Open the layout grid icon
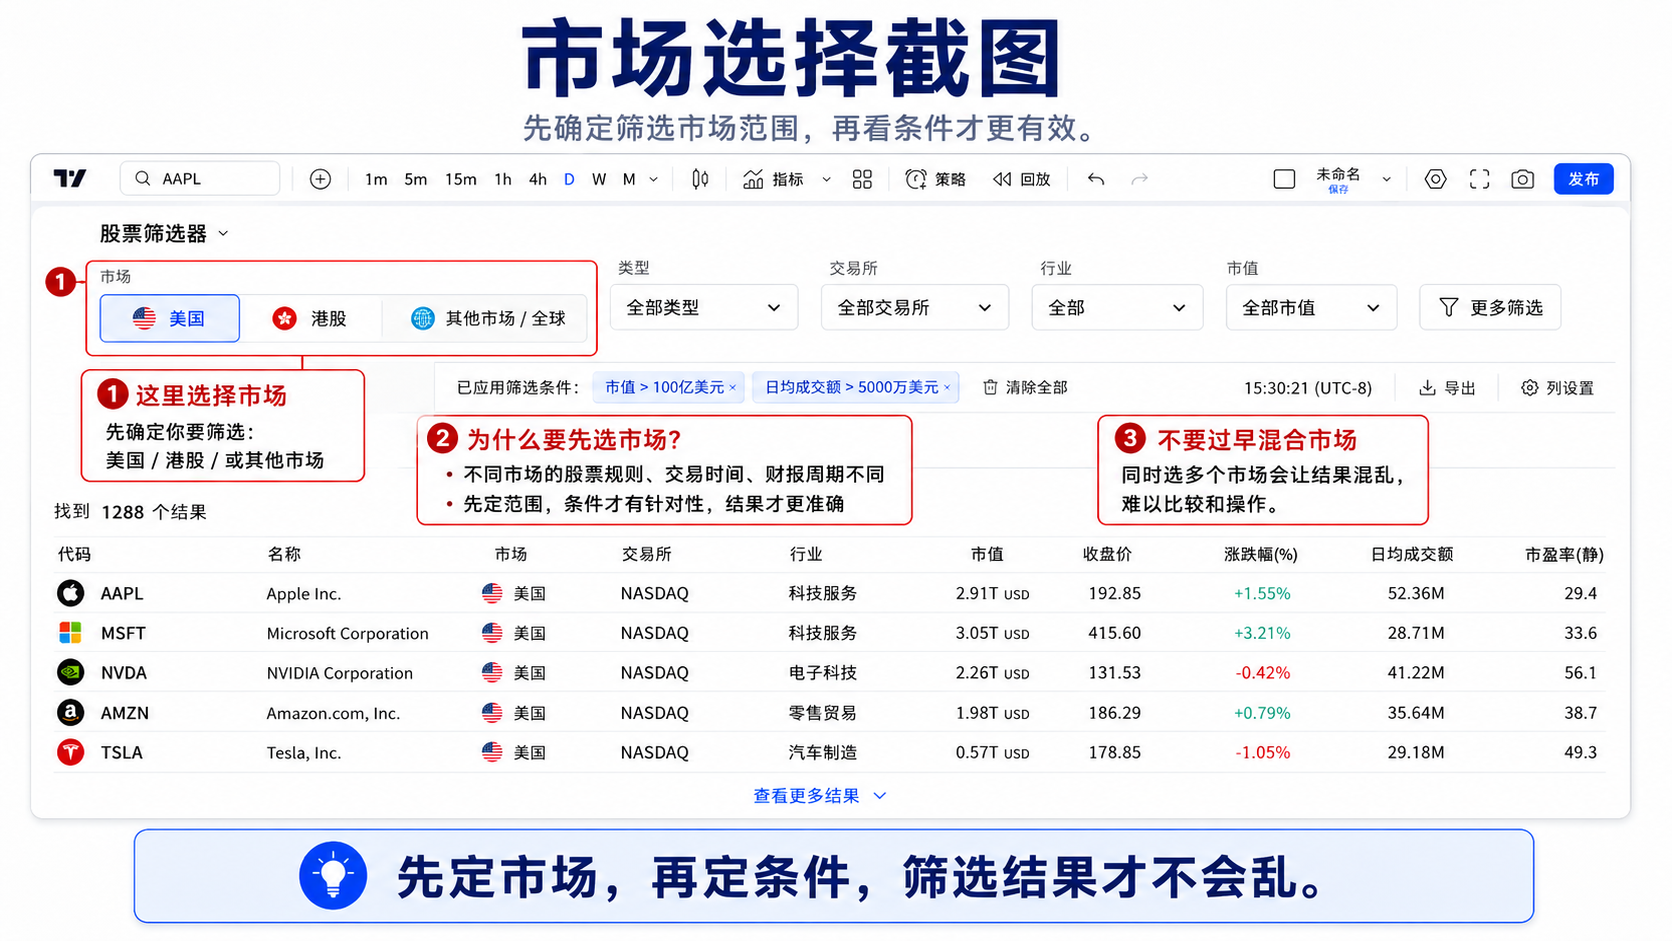Image resolution: width=1672 pixels, height=941 pixels. click(x=862, y=179)
